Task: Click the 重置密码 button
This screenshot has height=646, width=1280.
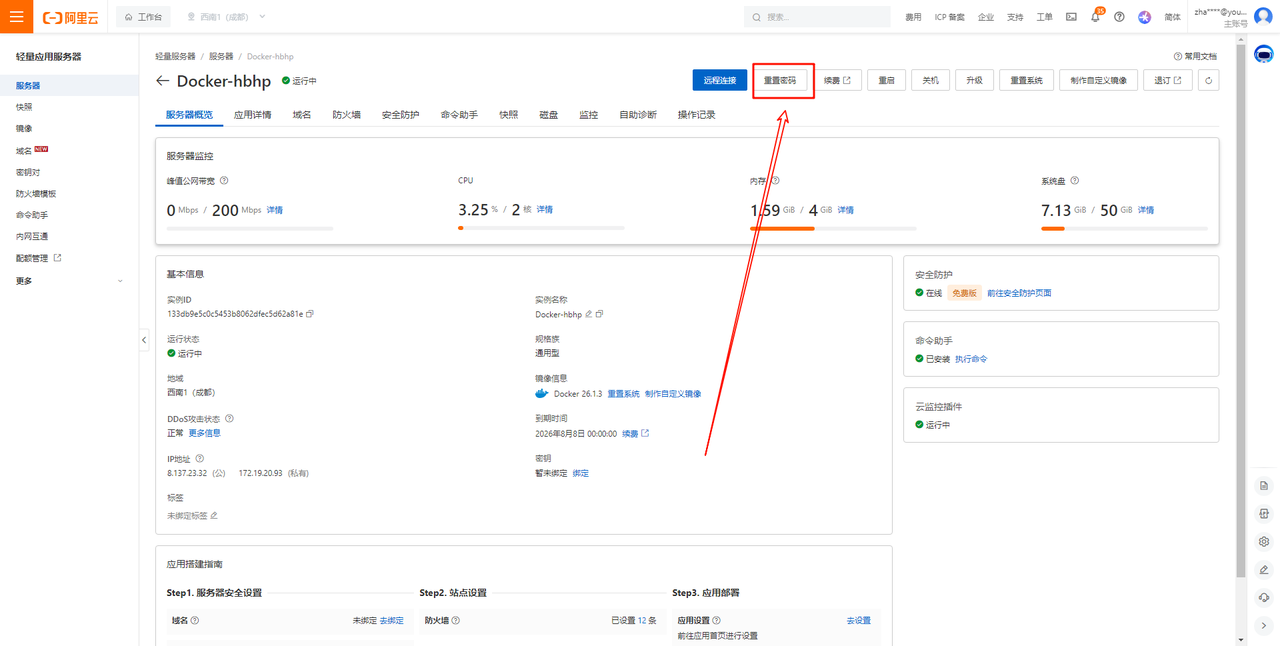Action: (780, 81)
